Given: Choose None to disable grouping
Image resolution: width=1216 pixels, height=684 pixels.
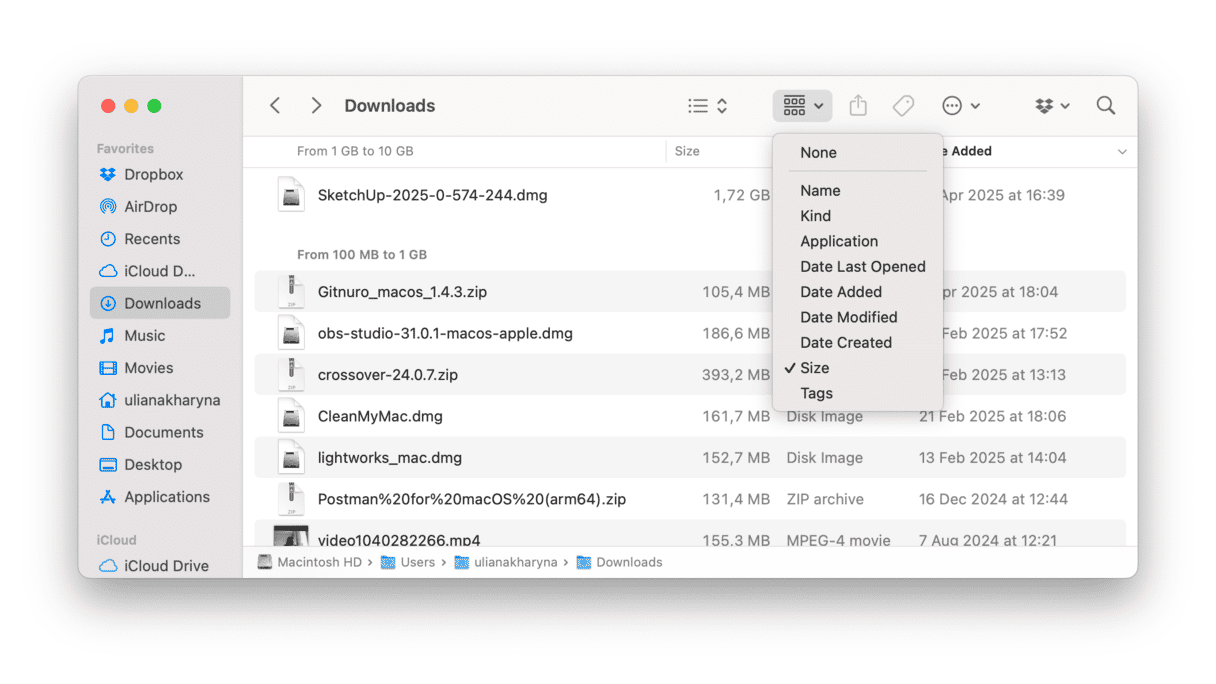Looking at the screenshot, I should [x=818, y=153].
